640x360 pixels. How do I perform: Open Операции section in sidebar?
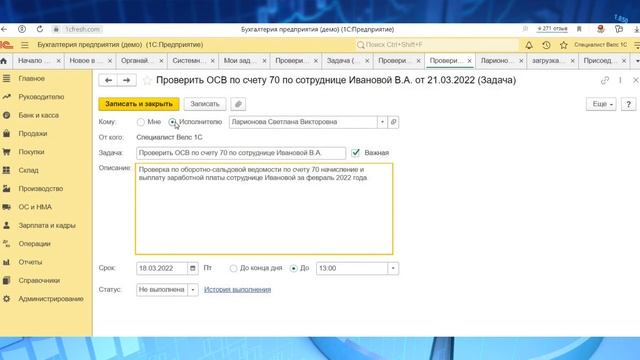(x=34, y=244)
